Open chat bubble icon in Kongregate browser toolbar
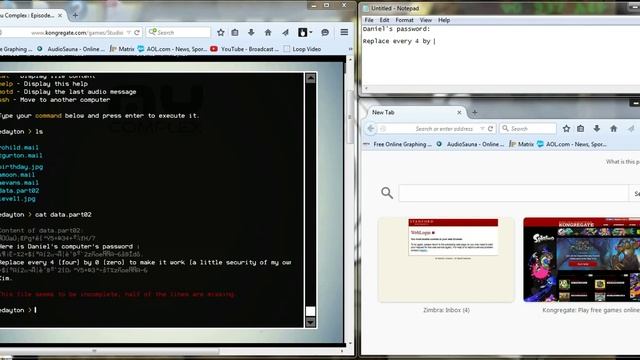The image size is (640, 360). [325, 32]
